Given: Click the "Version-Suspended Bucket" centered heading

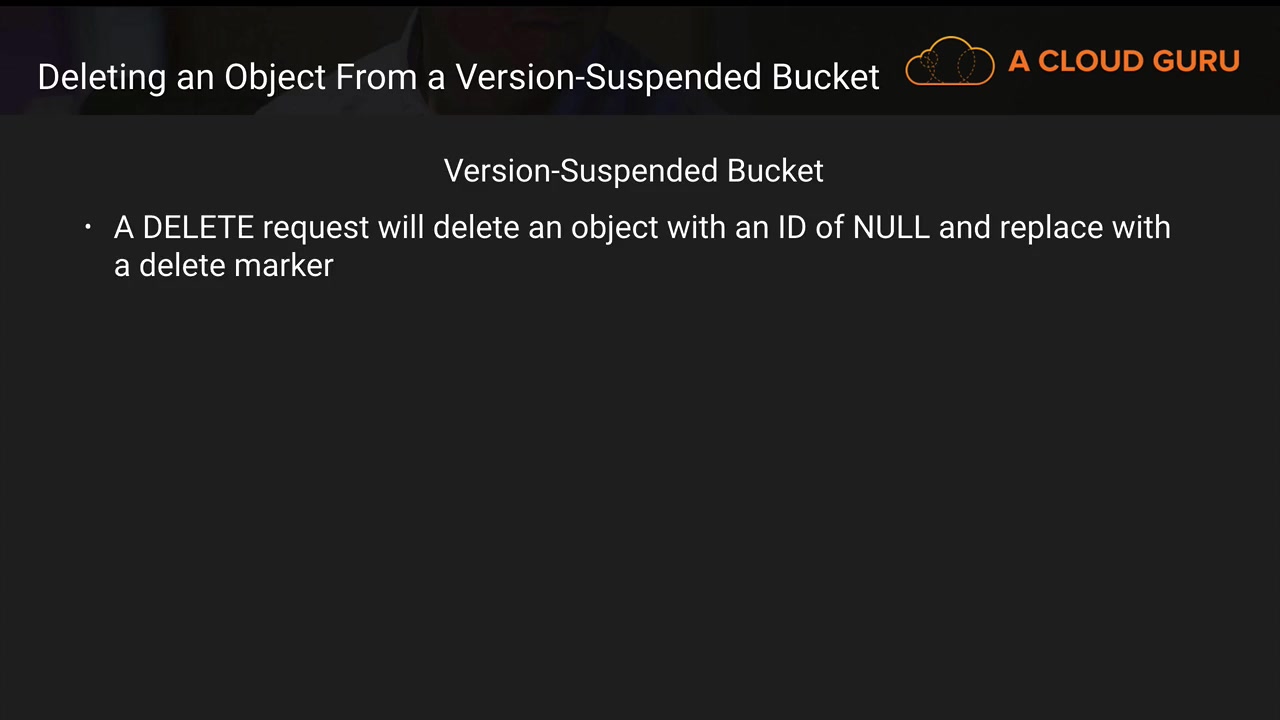Looking at the screenshot, I should click(x=633, y=171).
